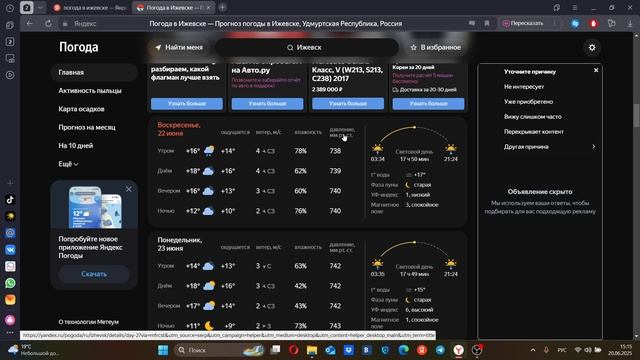Open Windows Start menu
640x360 pixels.
(163, 350)
